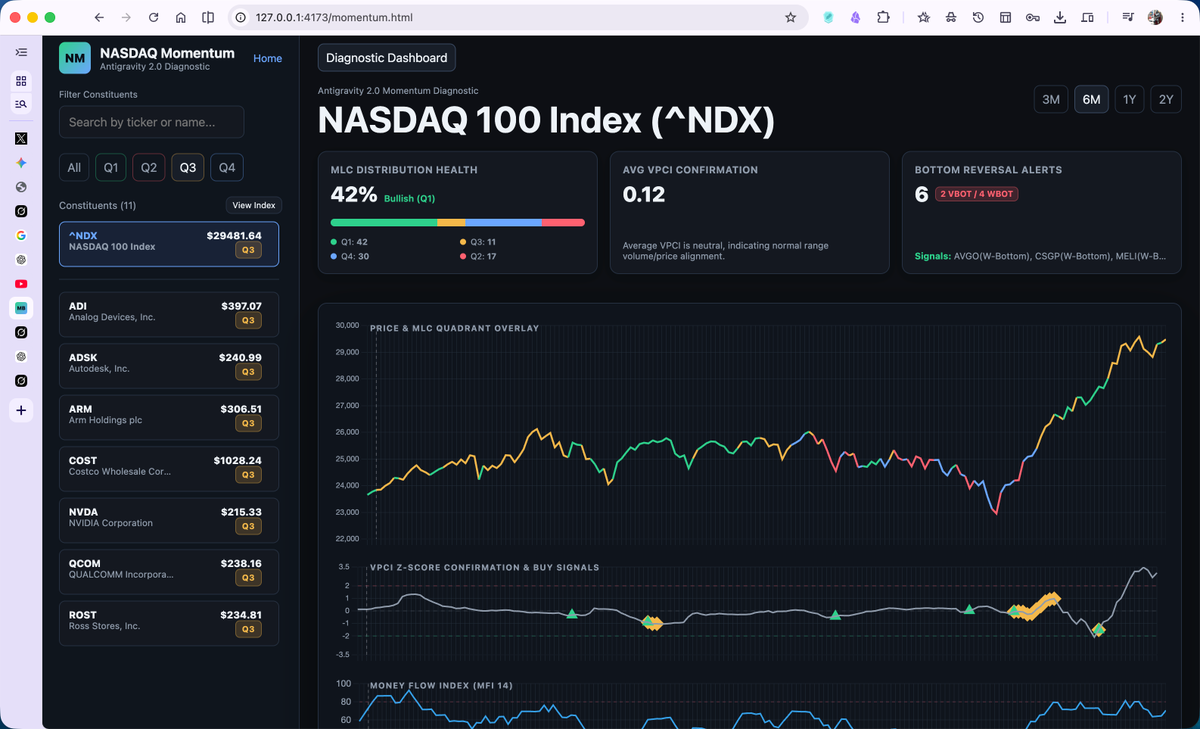Click the red segment of distribution bar

tap(563, 222)
